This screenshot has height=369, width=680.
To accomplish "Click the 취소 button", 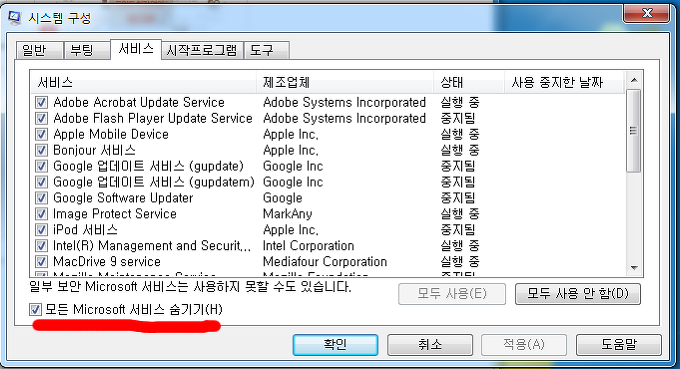I will point(430,345).
